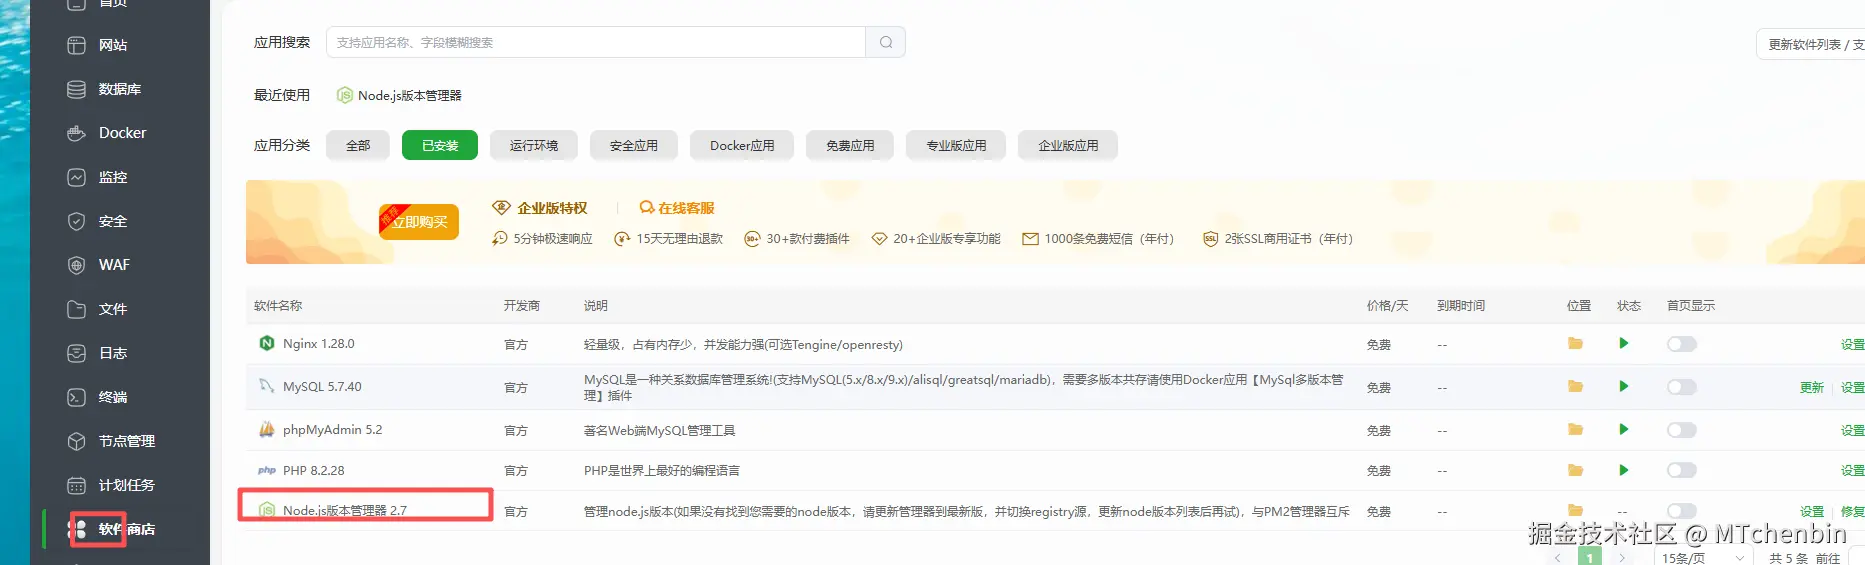Click Nginx running status play icon
This screenshot has height=565, width=1865.
coord(1623,343)
